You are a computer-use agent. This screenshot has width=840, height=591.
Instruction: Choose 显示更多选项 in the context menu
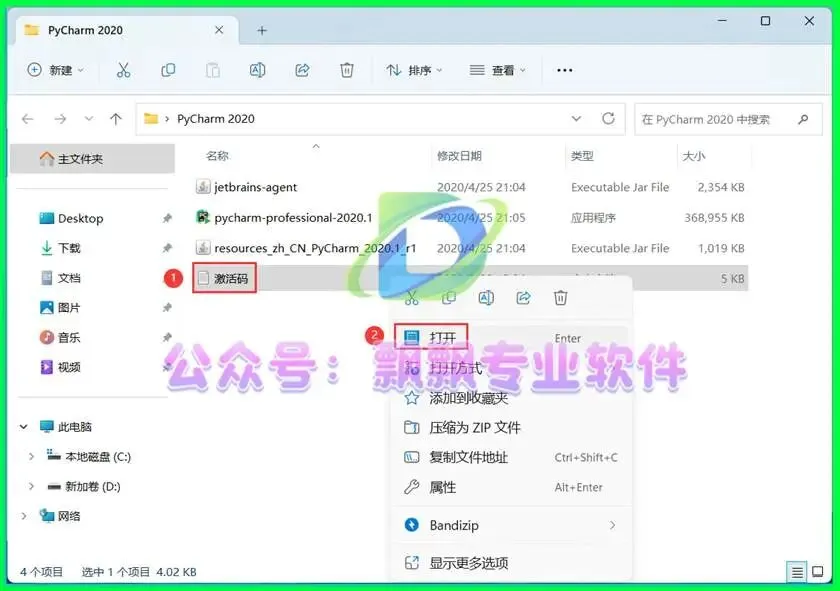point(513,563)
